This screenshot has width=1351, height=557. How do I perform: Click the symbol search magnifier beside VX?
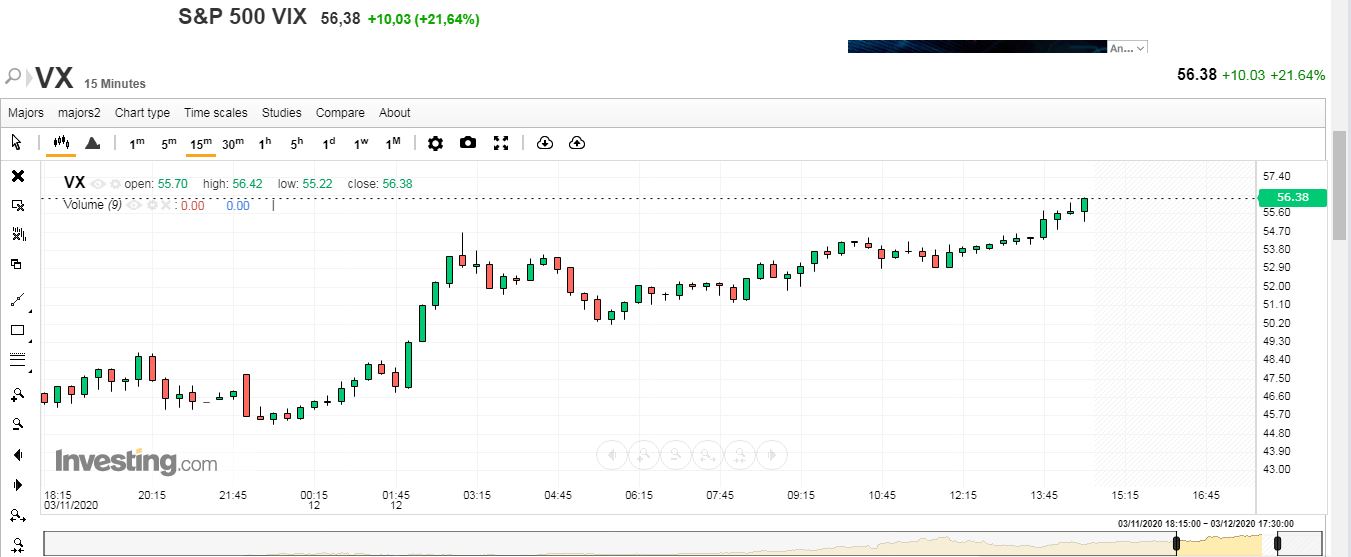[14, 77]
